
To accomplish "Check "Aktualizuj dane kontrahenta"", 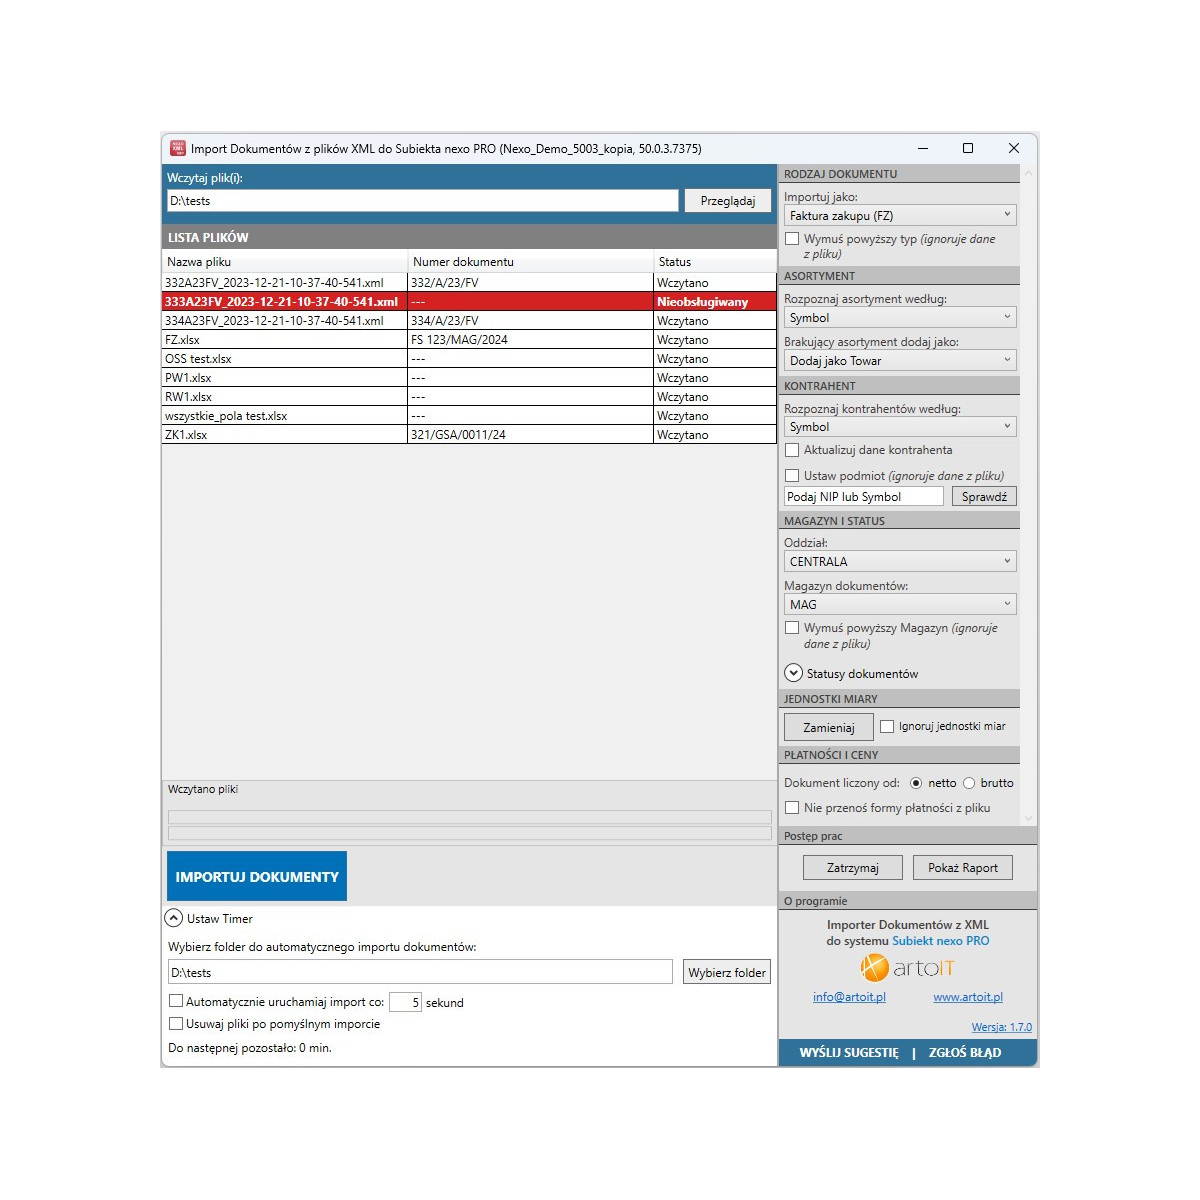I will [792, 450].
